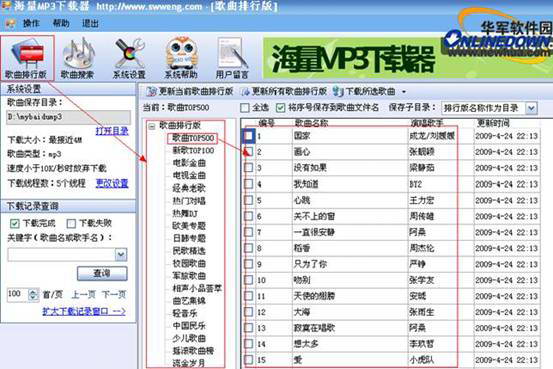Click song name 天使的翅膀
This screenshot has width=553, height=369.
(x=314, y=296)
